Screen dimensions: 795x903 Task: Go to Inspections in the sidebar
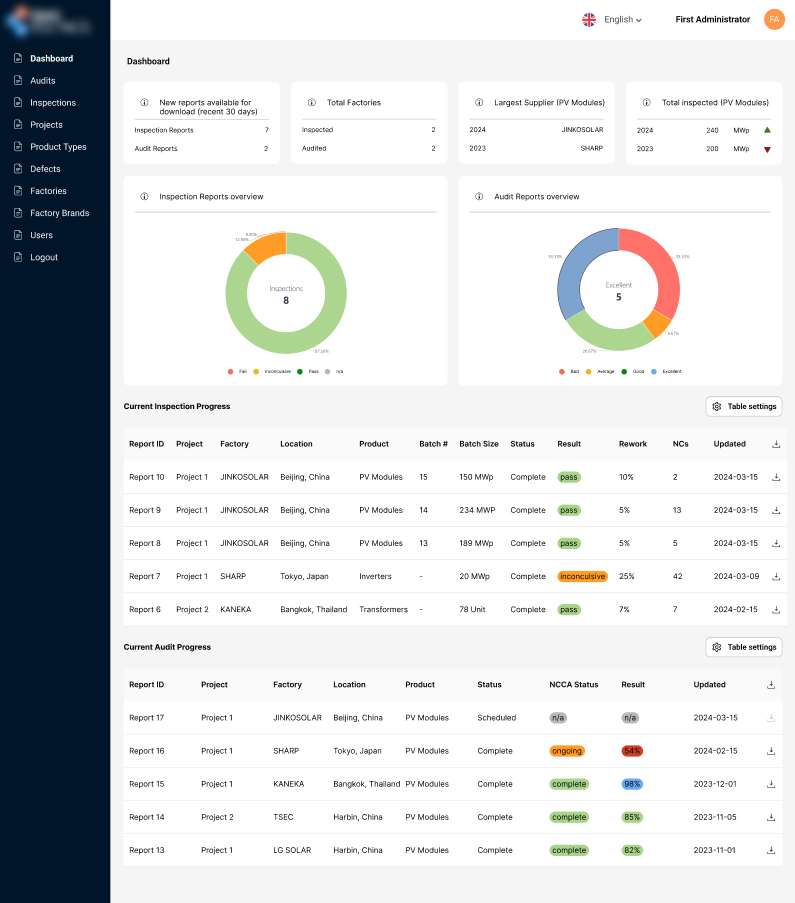pyautogui.click(x=53, y=103)
